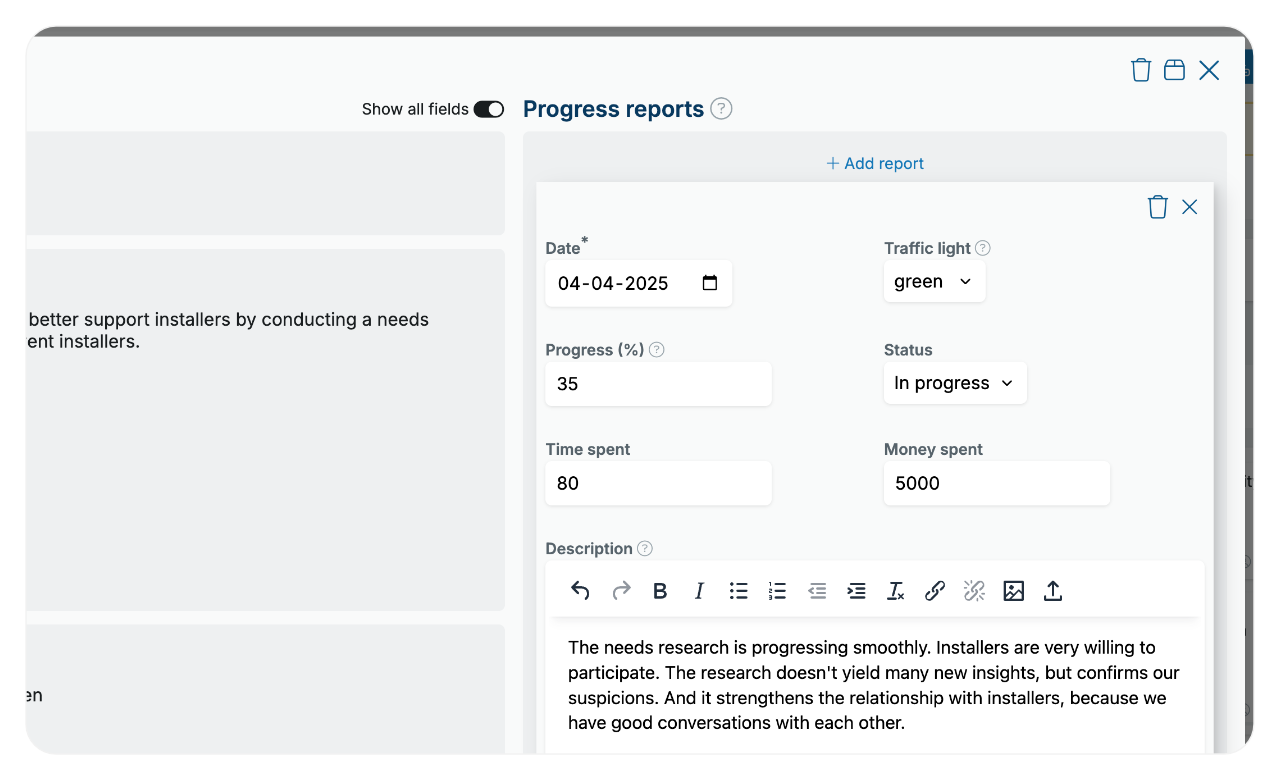The image size is (1280, 780).
Task: Undo the last edit in description editor
Action: (580, 591)
